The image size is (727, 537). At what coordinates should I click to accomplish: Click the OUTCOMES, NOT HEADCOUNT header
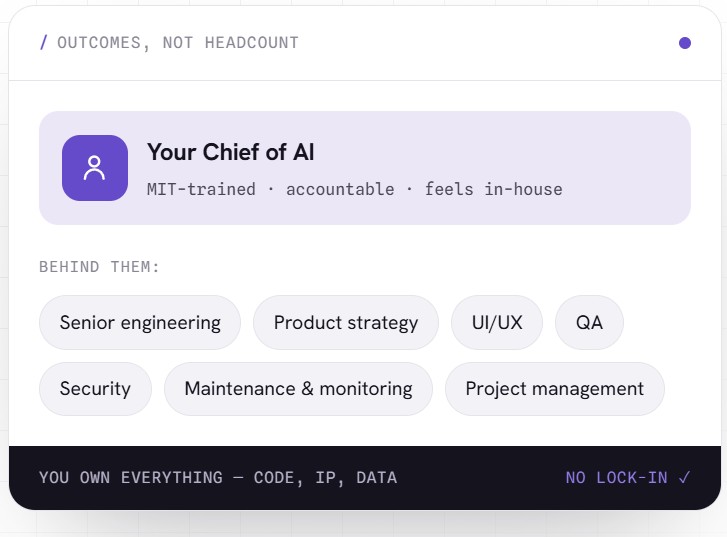pos(178,43)
